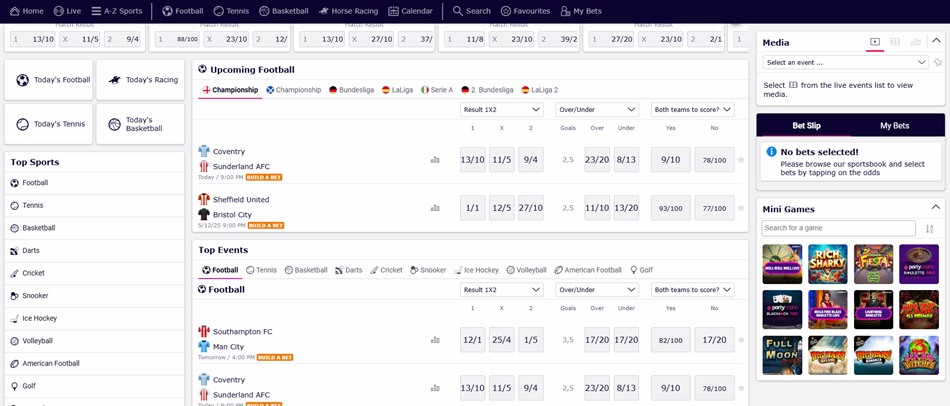Launch the Full Moon mini game thumbnail
This screenshot has width=950, height=406.
tap(782, 355)
